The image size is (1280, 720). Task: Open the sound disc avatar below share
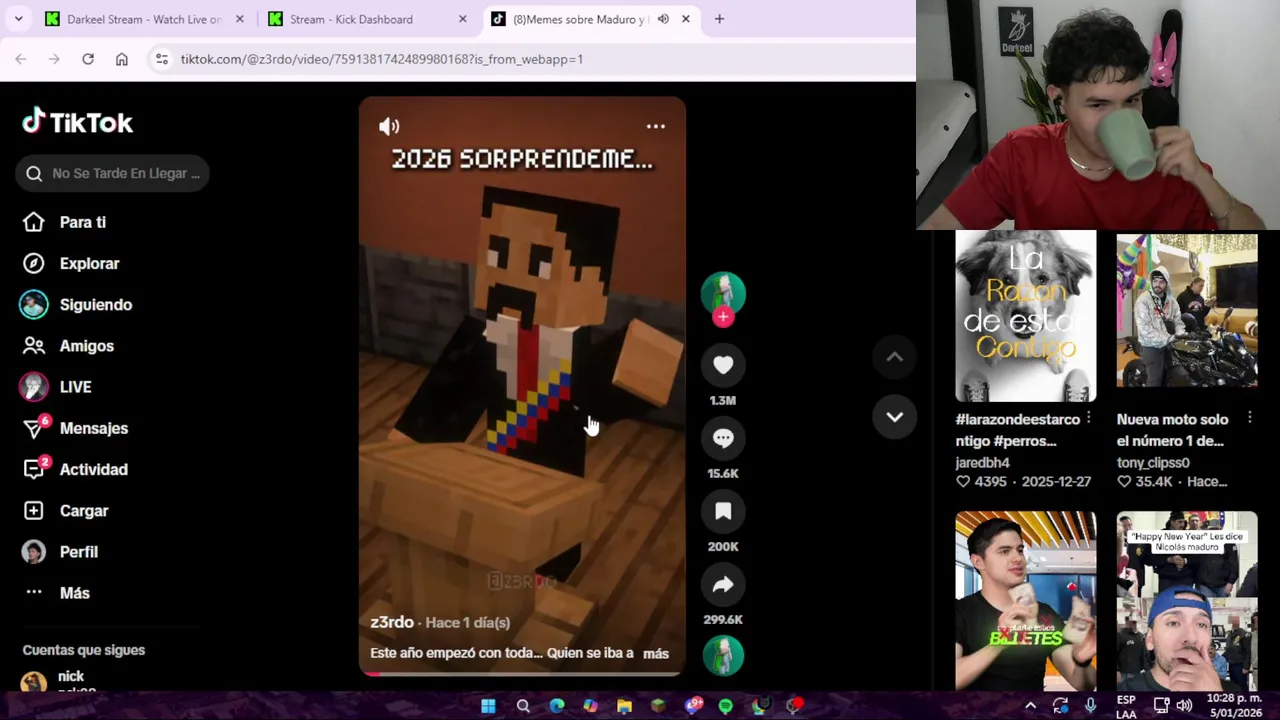723,656
